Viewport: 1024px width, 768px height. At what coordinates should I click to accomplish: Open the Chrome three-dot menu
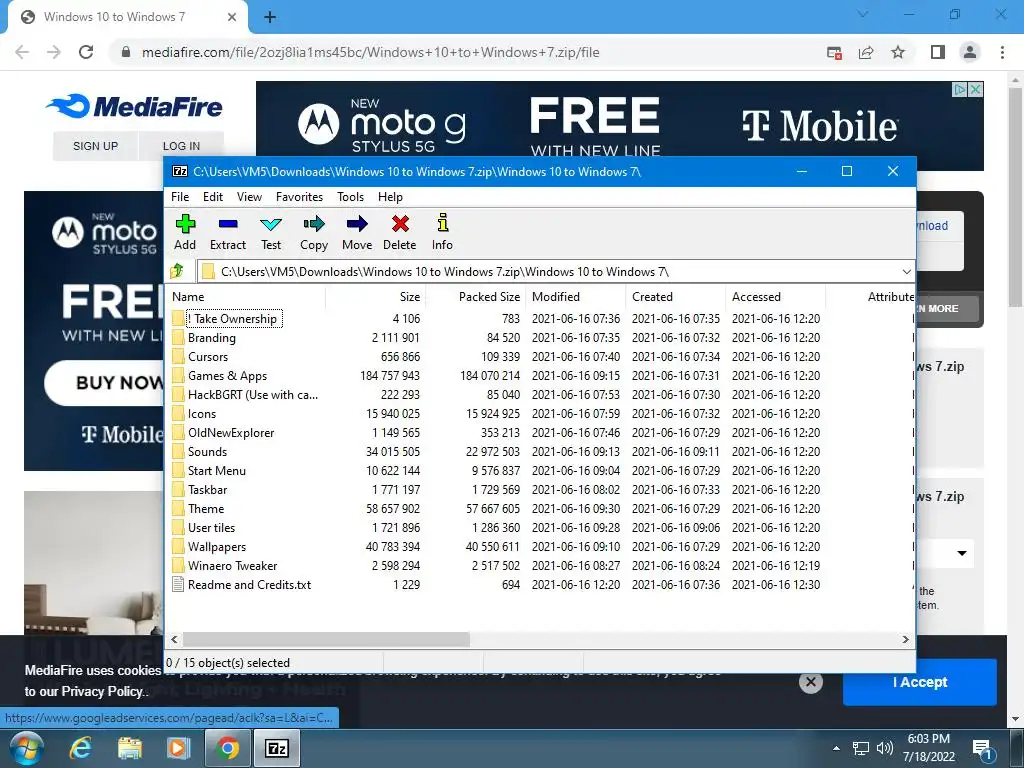1002,52
